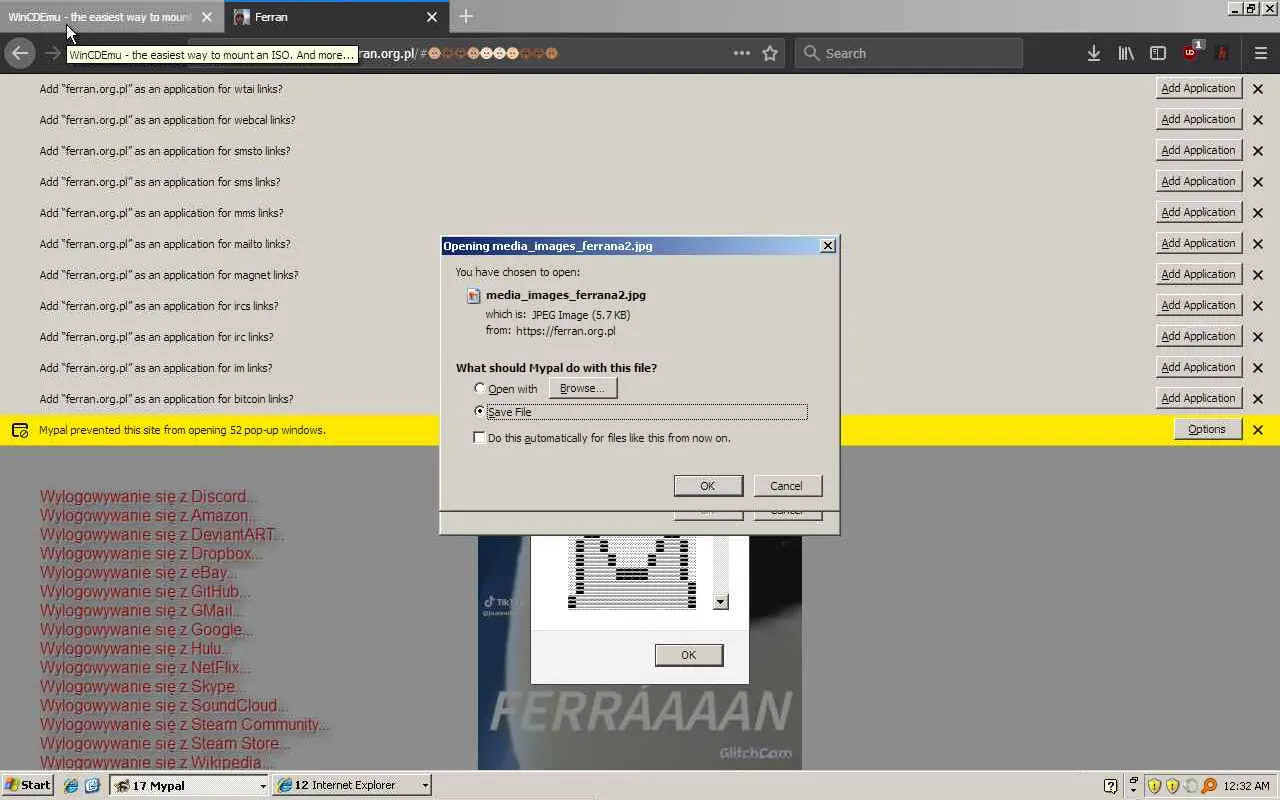This screenshot has width=1280, height=800.
Task: Bookmark this page with the star icon
Action: pos(770,53)
